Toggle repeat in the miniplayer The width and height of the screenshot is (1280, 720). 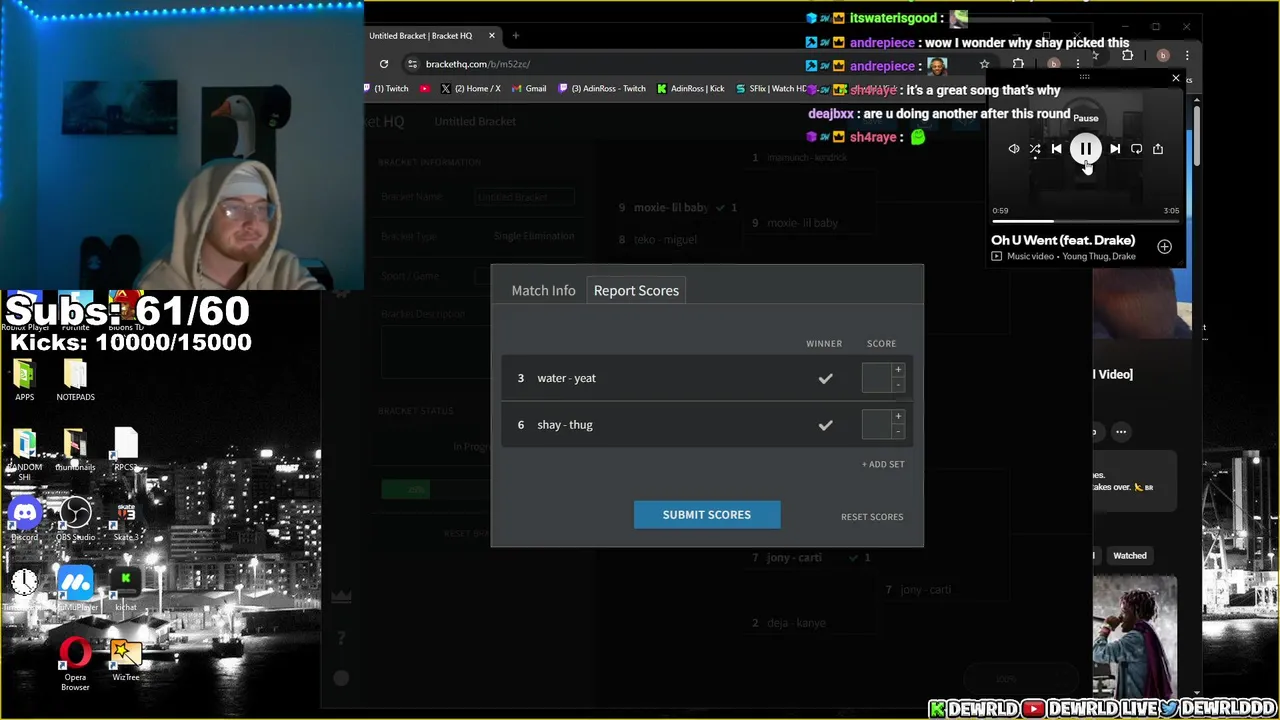point(1136,149)
